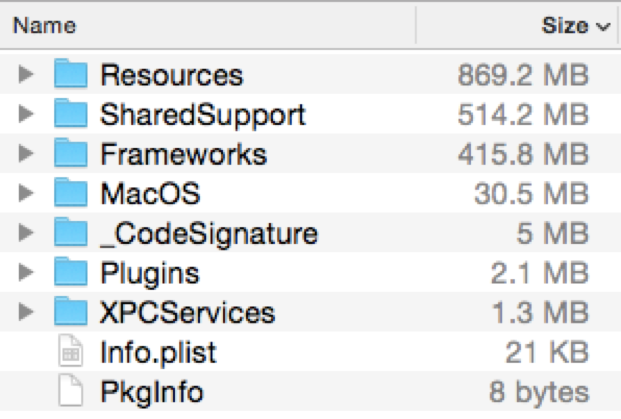Click the _CodeSignature folder icon
The width and height of the screenshot is (621, 419).
(70, 233)
